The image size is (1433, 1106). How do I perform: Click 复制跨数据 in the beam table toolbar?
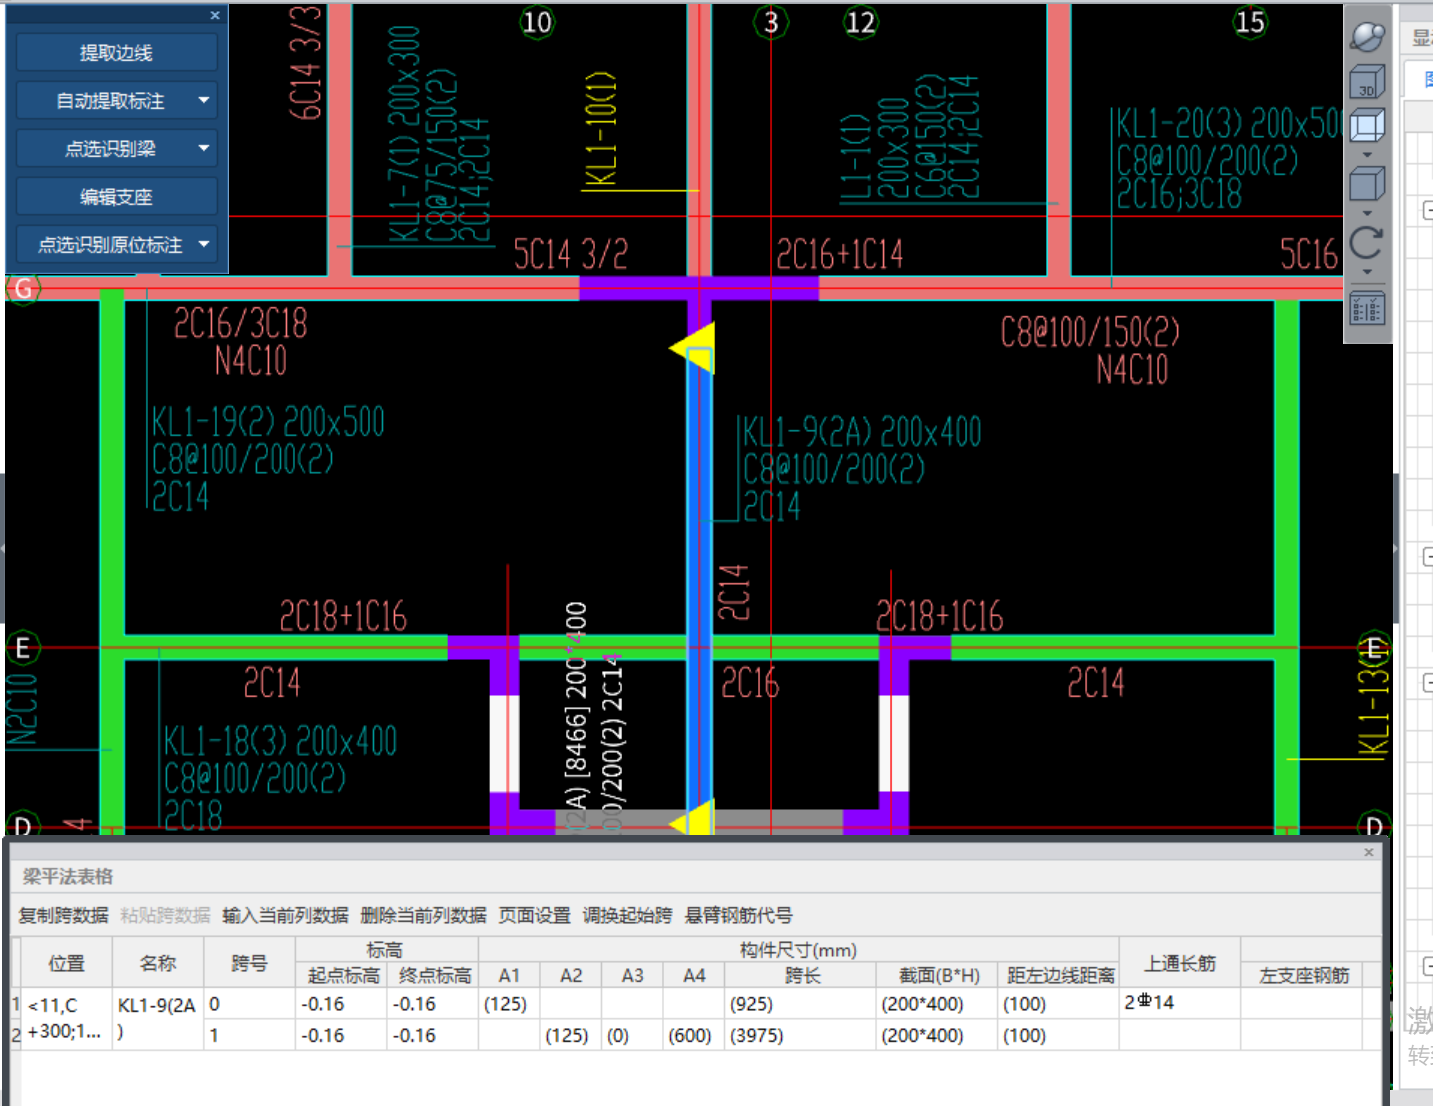coord(64,915)
